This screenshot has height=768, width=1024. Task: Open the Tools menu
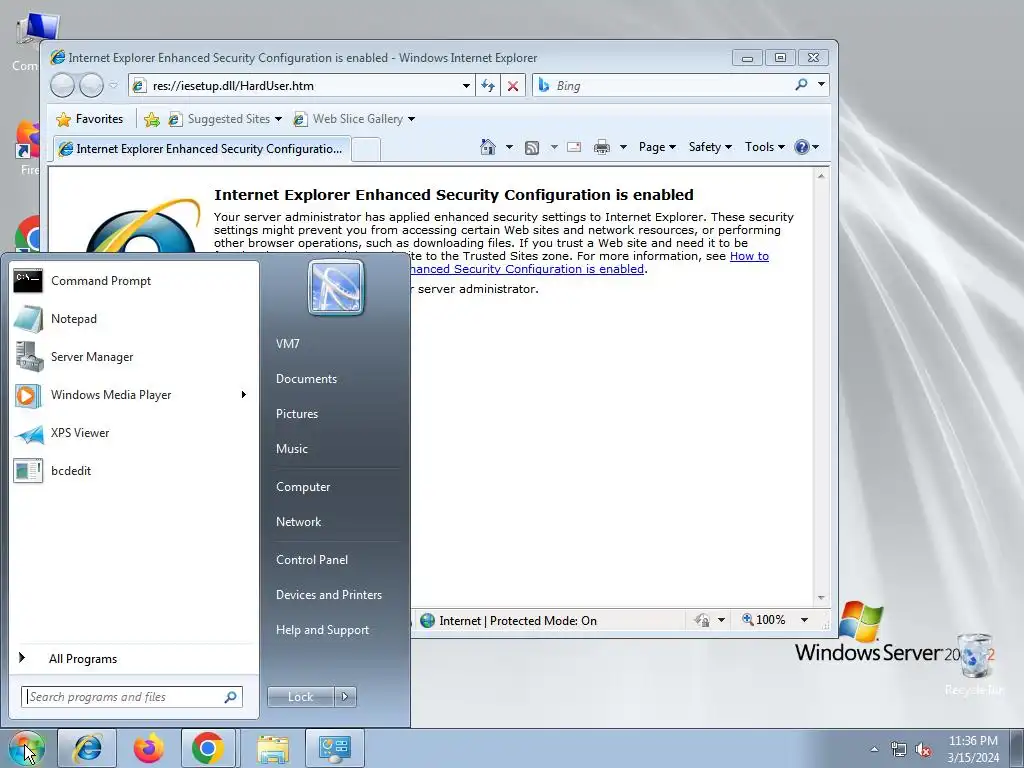pyautogui.click(x=765, y=147)
